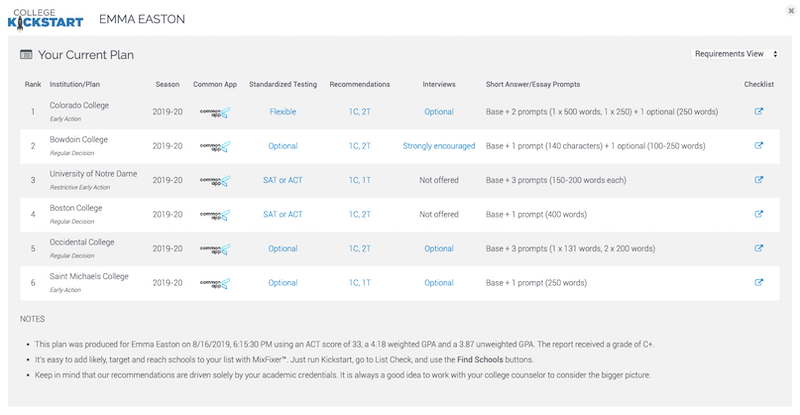Open Optional testing link for Saint Michaels College
The height and width of the screenshot is (415, 800).
click(283, 283)
